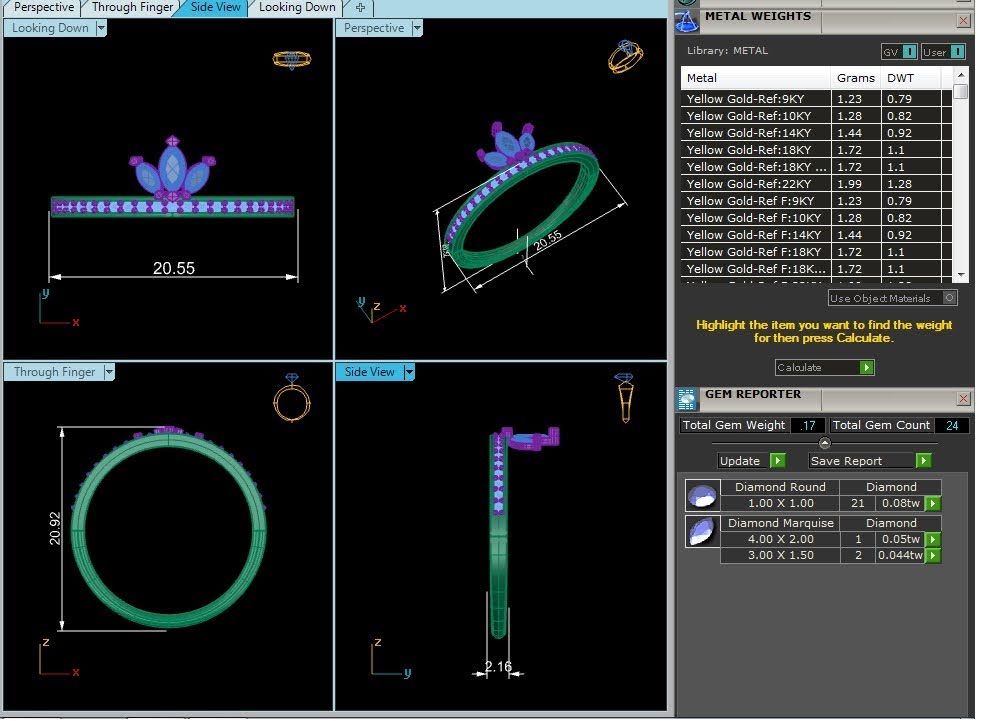
Task: Toggle Use Object Materials option
Action: (x=892, y=299)
